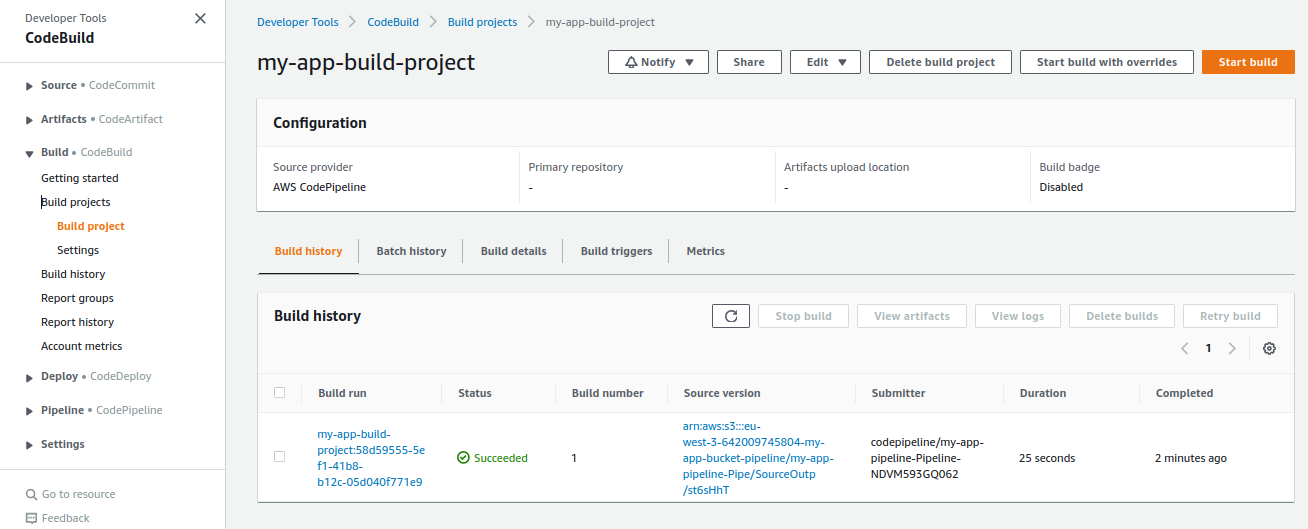Collapse the Build CodeBuild section
The width and height of the screenshot is (1308, 529).
click(29, 153)
